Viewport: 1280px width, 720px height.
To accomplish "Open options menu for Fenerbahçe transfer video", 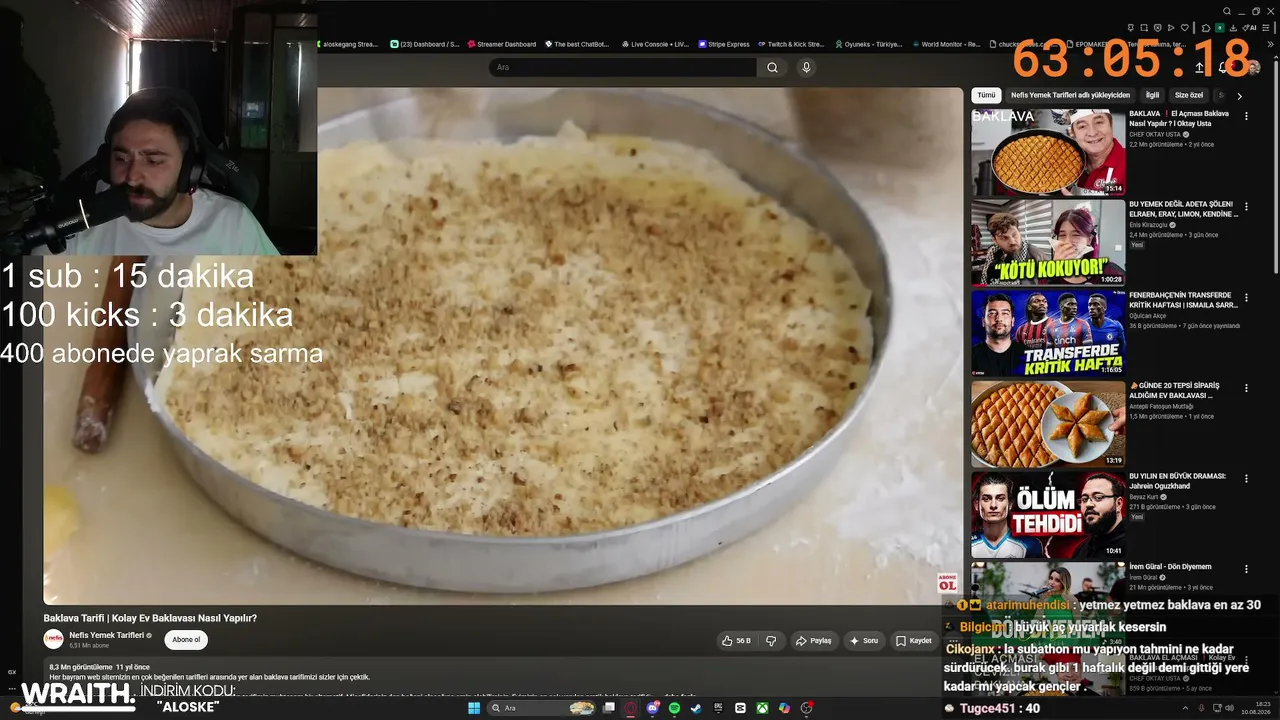I will [x=1246, y=297].
